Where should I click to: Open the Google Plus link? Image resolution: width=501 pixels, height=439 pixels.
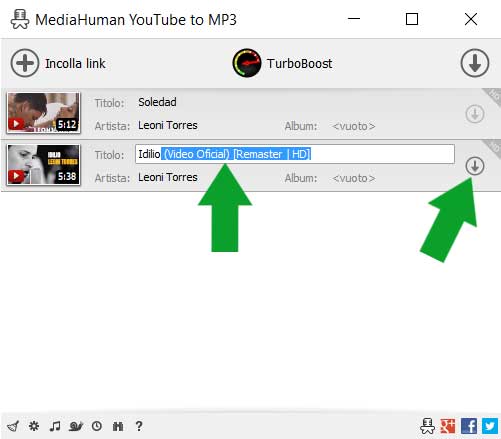(x=448, y=426)
